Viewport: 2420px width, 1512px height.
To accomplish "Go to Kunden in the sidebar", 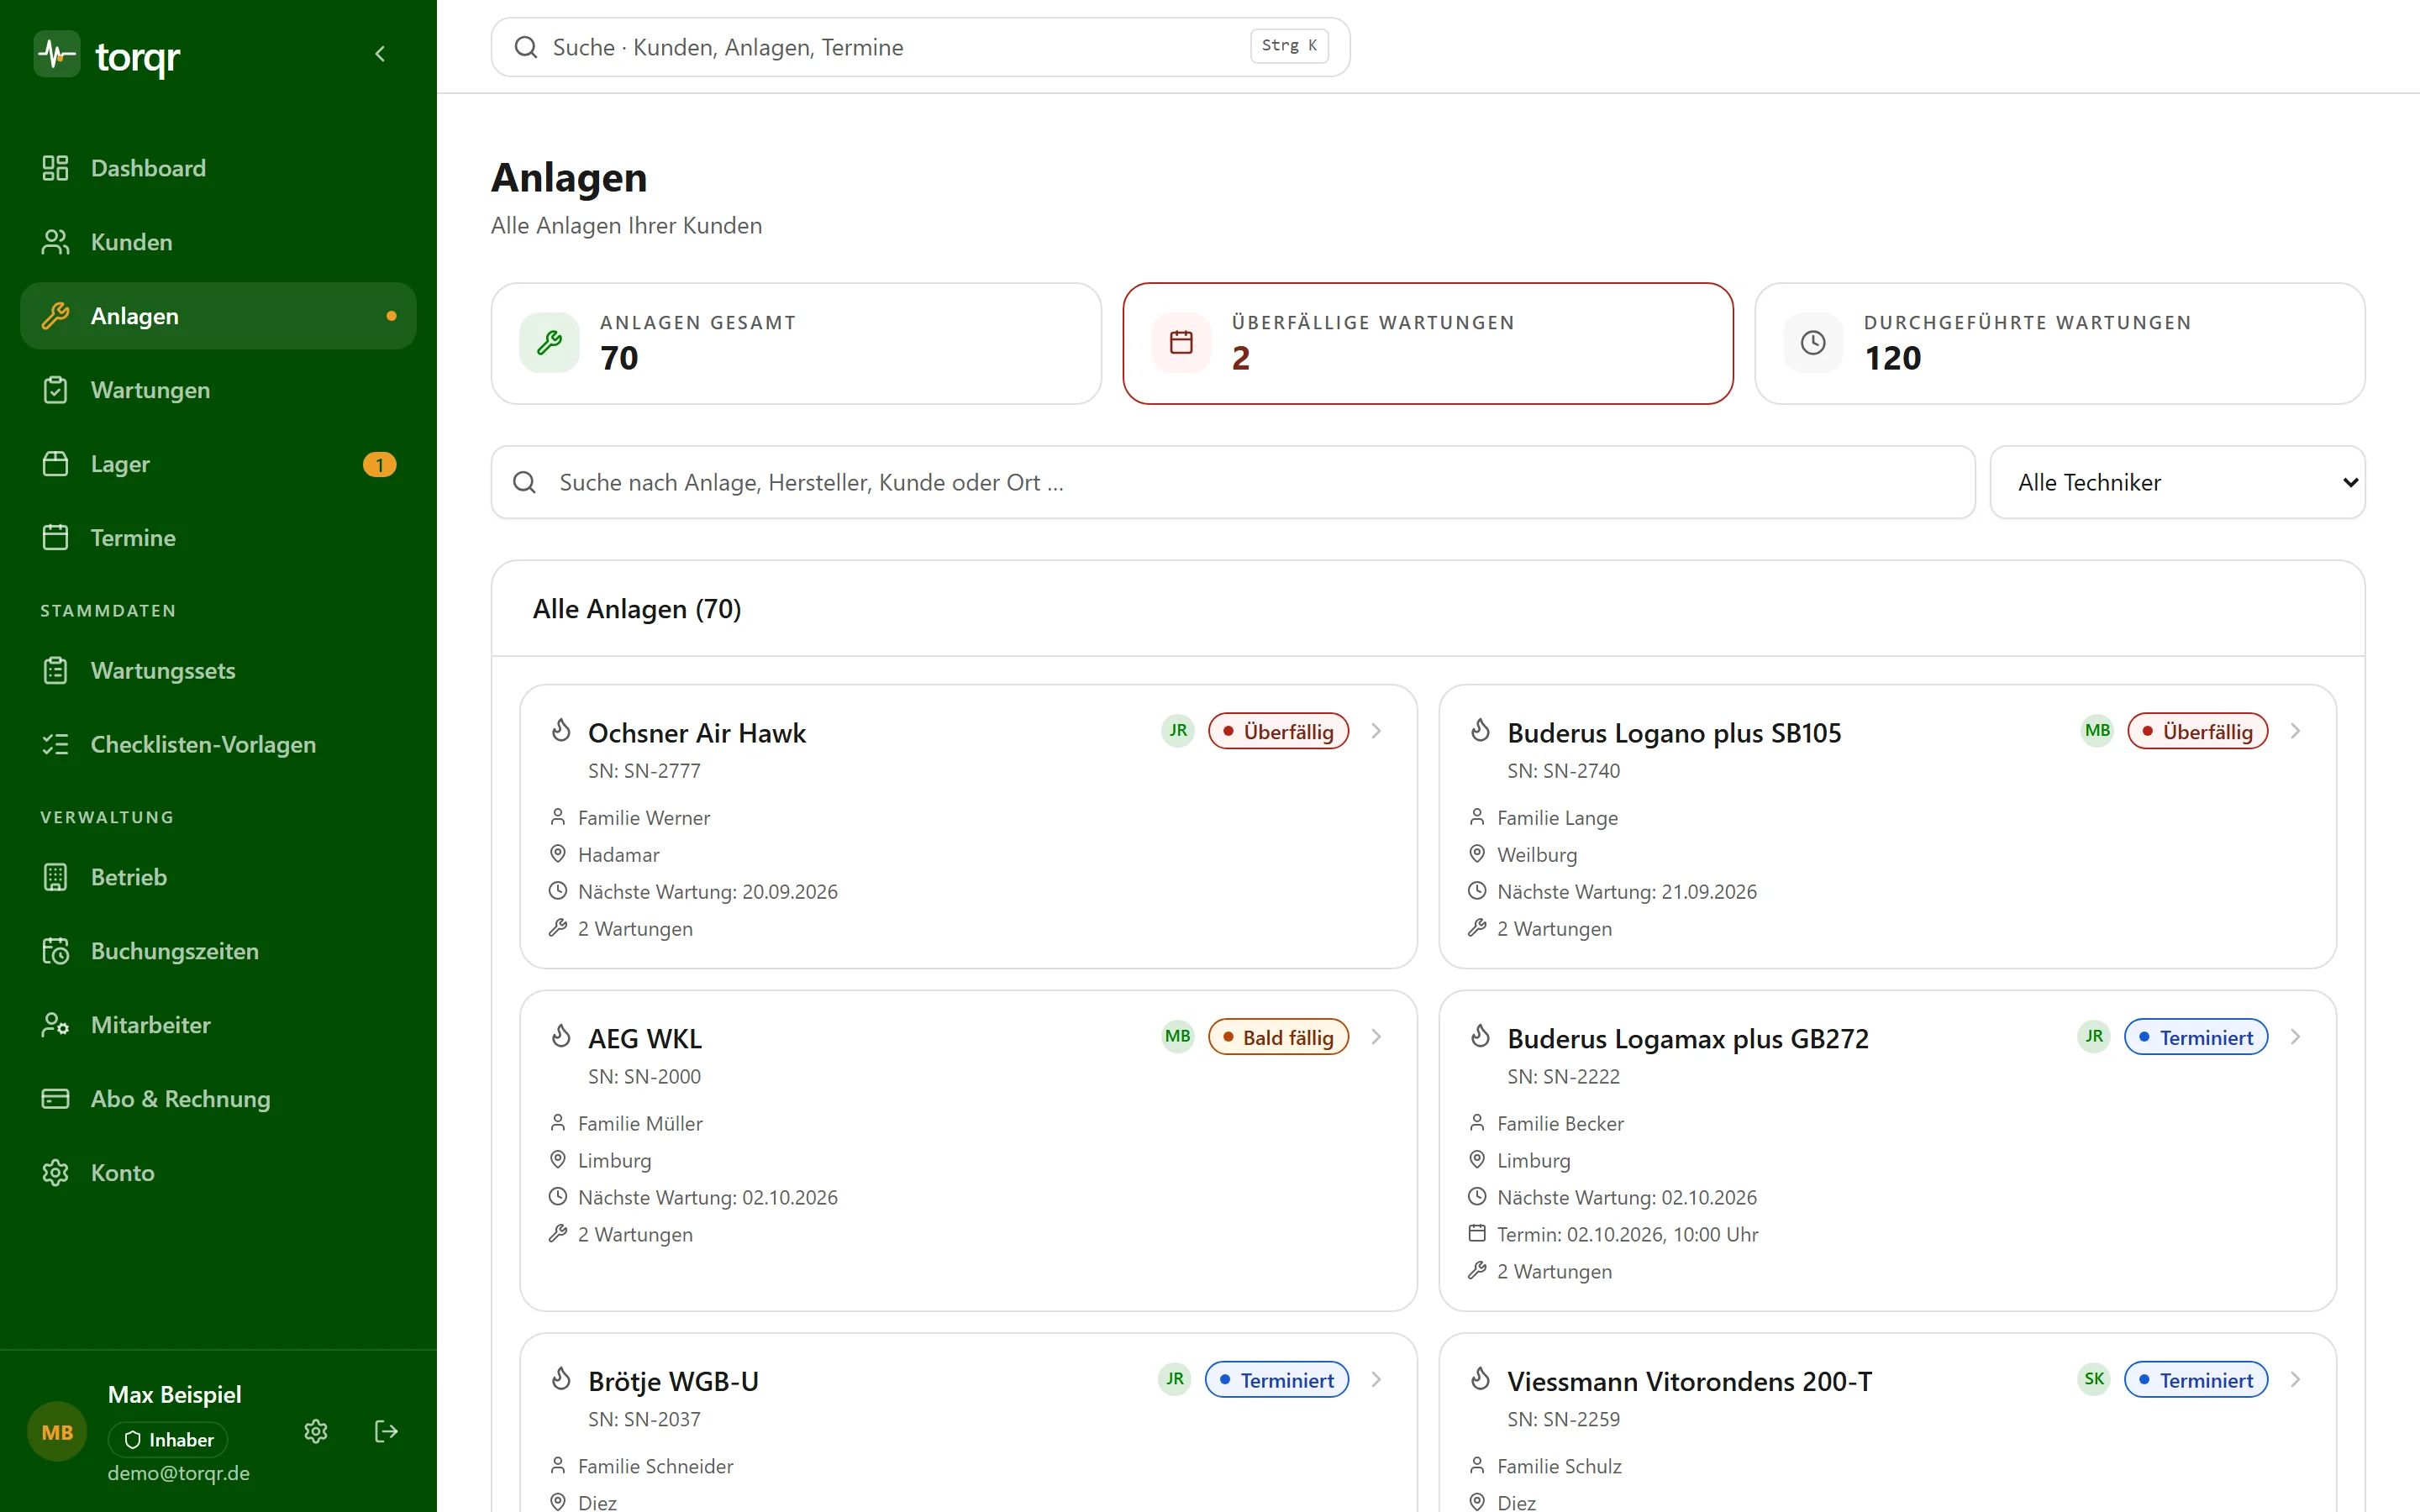I will (x=218, y=242).
